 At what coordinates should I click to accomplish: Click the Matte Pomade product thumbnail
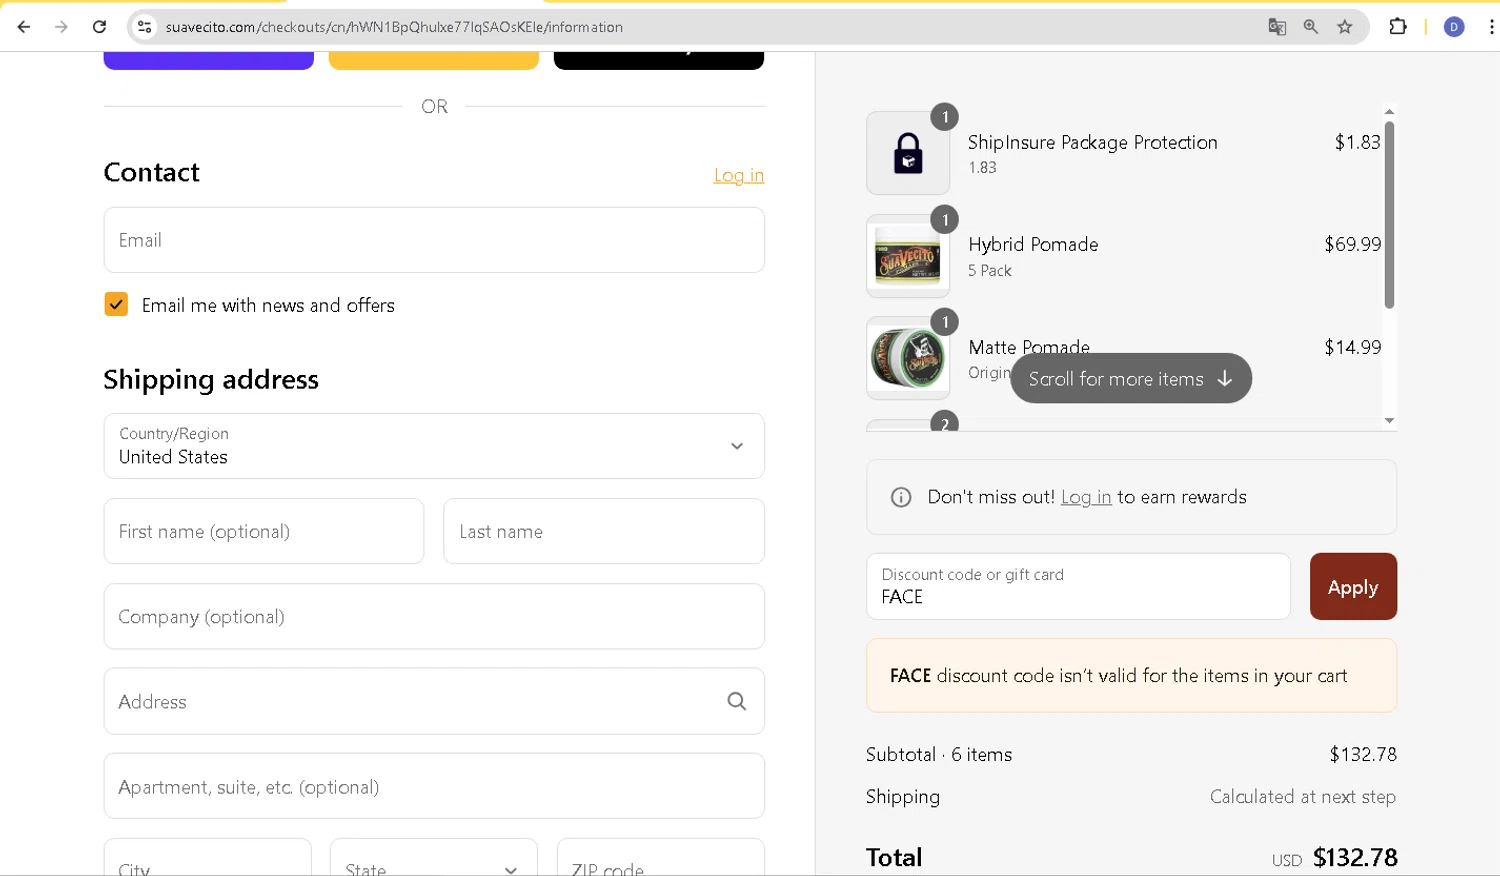908,358
